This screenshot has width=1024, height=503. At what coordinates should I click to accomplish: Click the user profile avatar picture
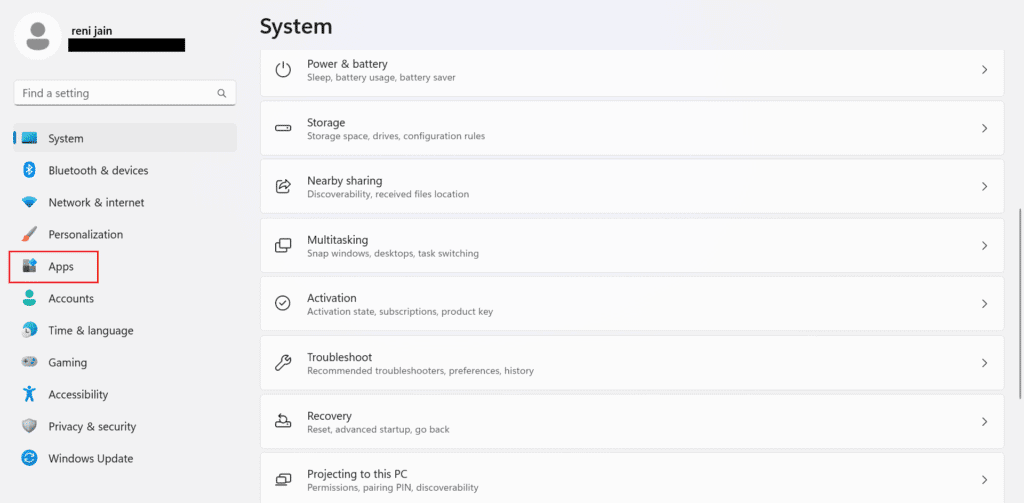click(x=38, y=36)
